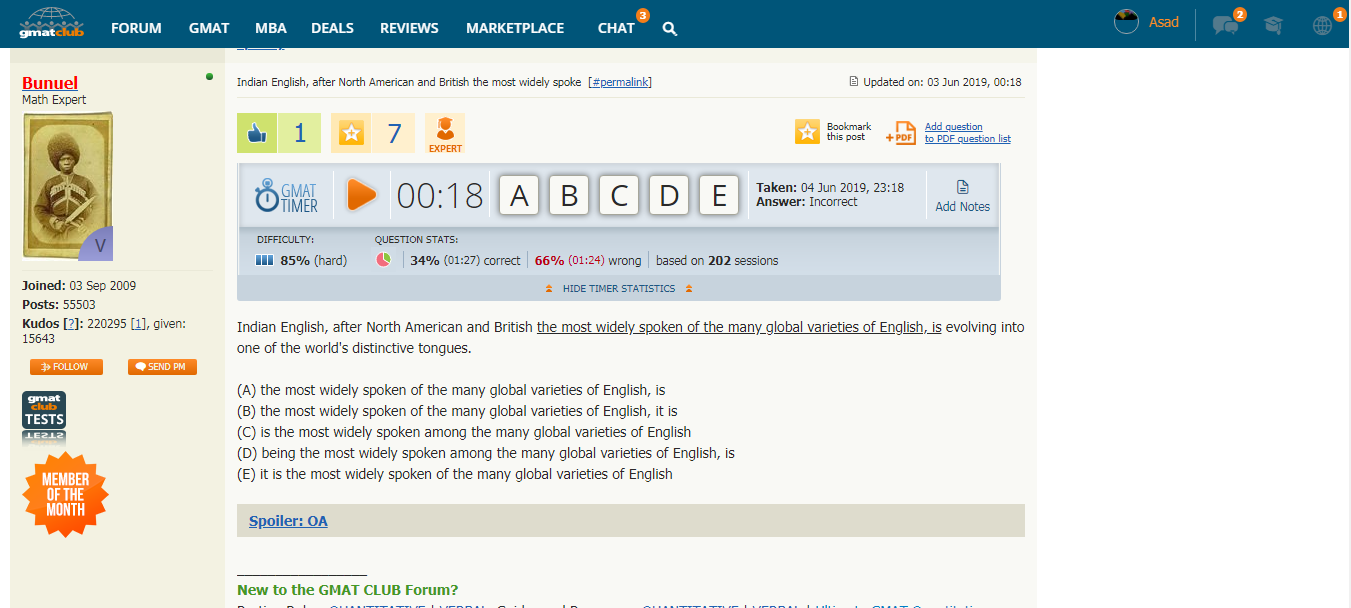The image size is (1351, 608).
Task: Click the 00:18 timer display
Action: pyautogui.click(x=440, y=196)
